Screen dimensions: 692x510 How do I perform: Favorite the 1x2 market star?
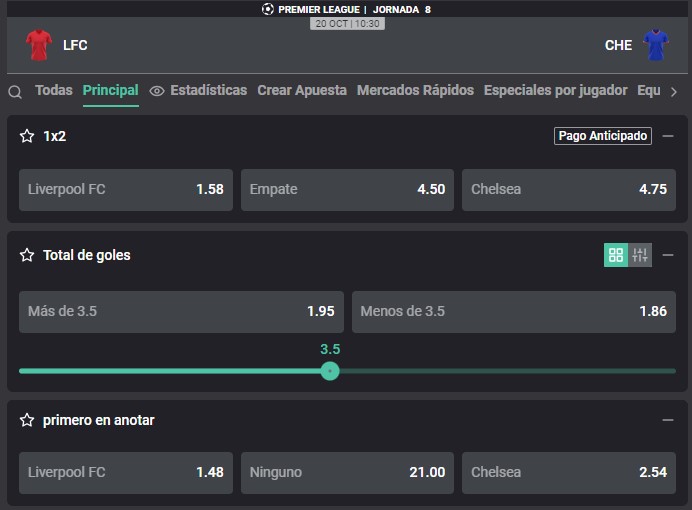27,136
